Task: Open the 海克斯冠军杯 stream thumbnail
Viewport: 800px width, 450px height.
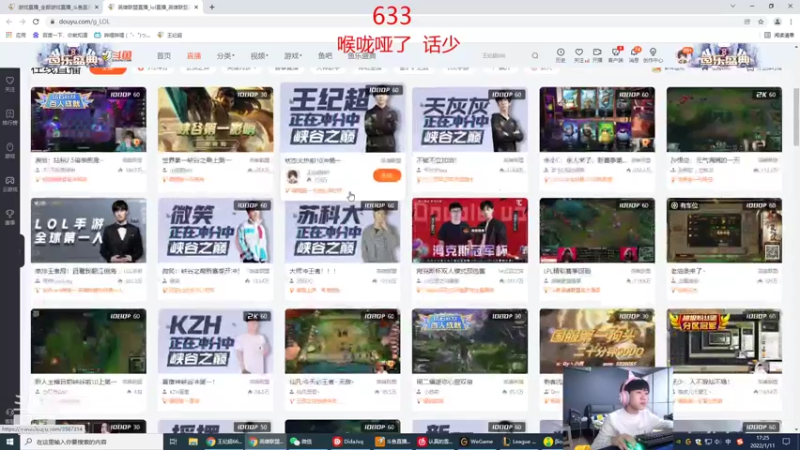Action: point(470,231)
